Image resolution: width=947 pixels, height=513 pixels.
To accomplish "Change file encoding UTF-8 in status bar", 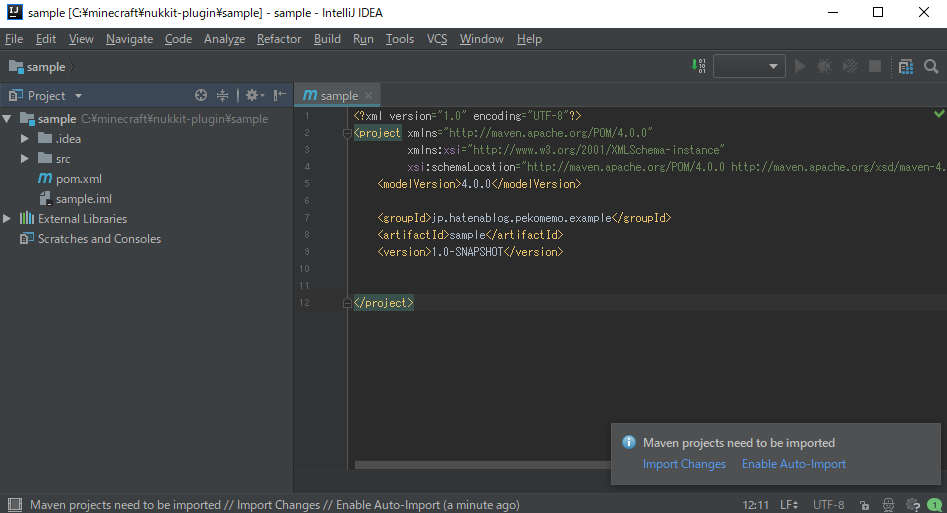I will click(829, 505).
